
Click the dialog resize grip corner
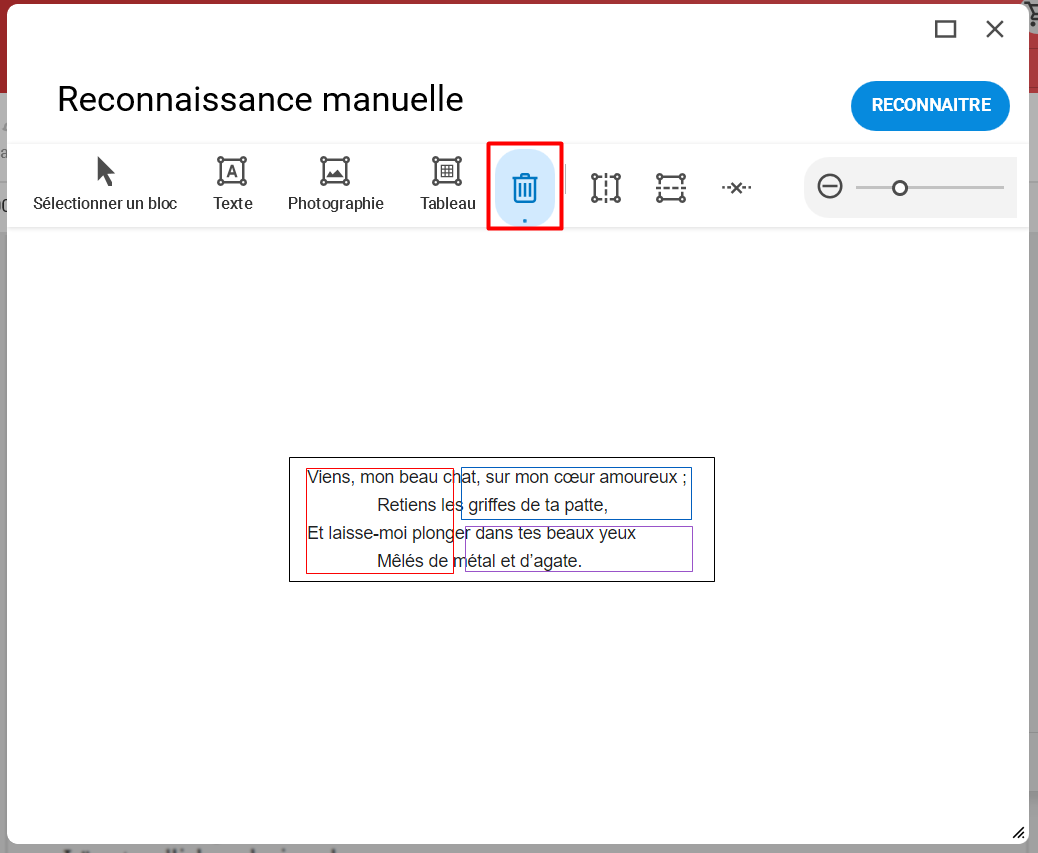click(1019, 833)
